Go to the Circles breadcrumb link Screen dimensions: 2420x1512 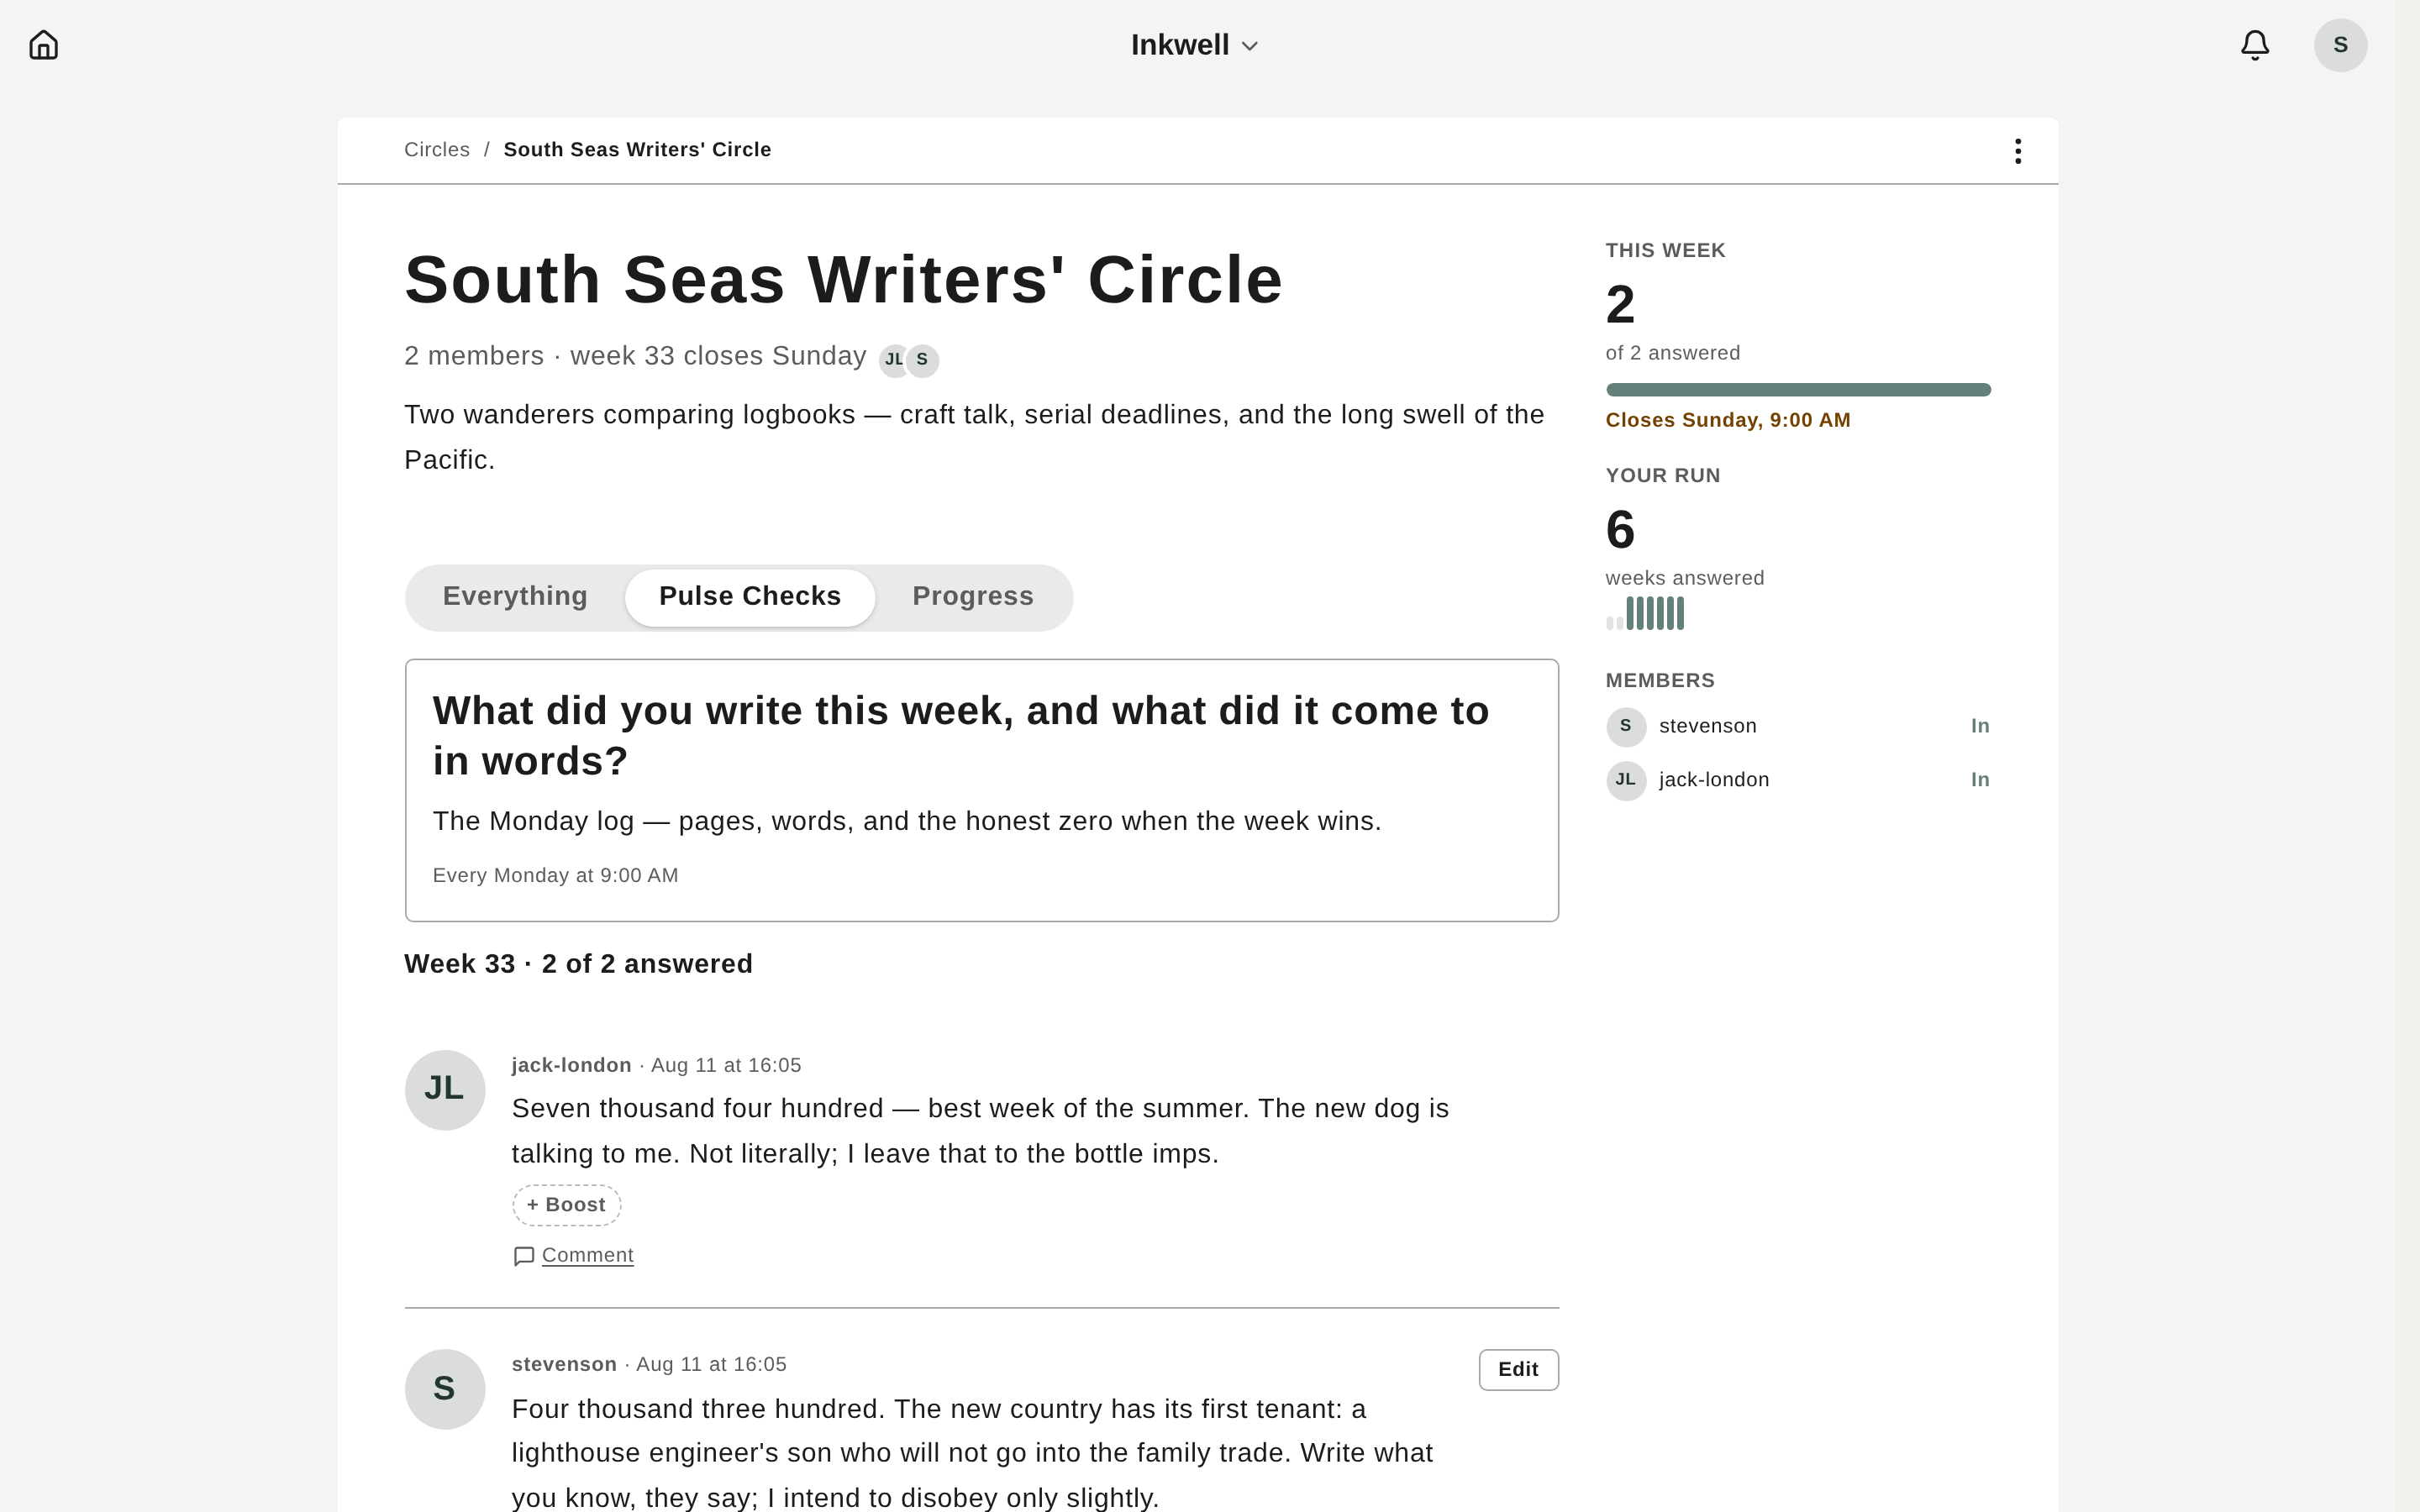(437, 150)
